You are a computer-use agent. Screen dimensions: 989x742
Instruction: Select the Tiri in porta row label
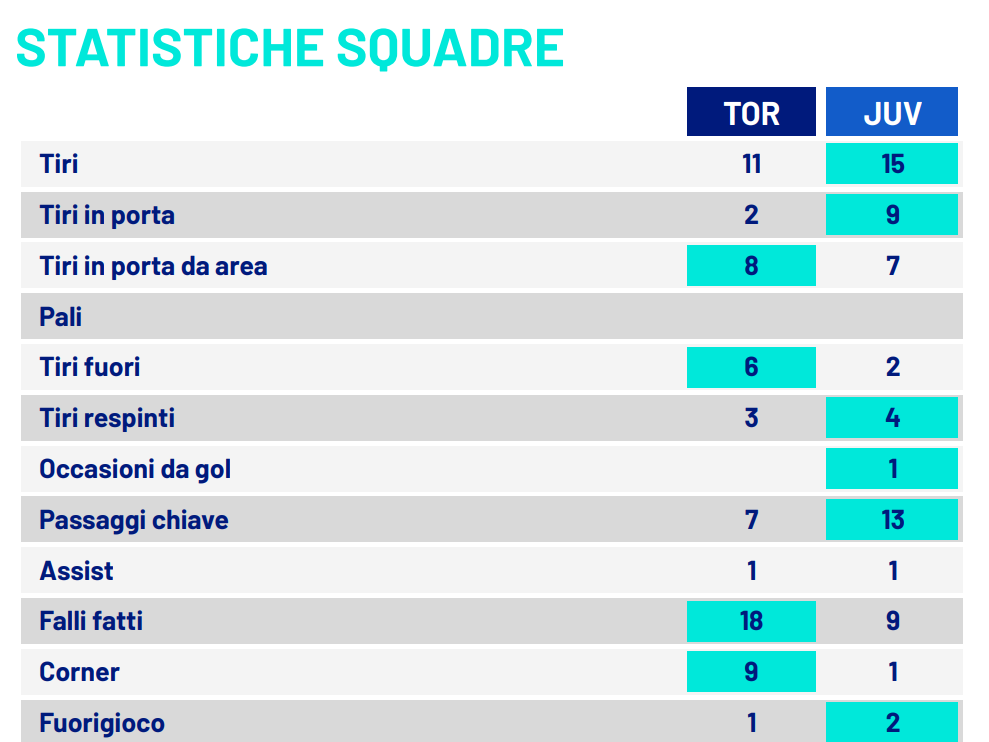(x=107, y=215)
